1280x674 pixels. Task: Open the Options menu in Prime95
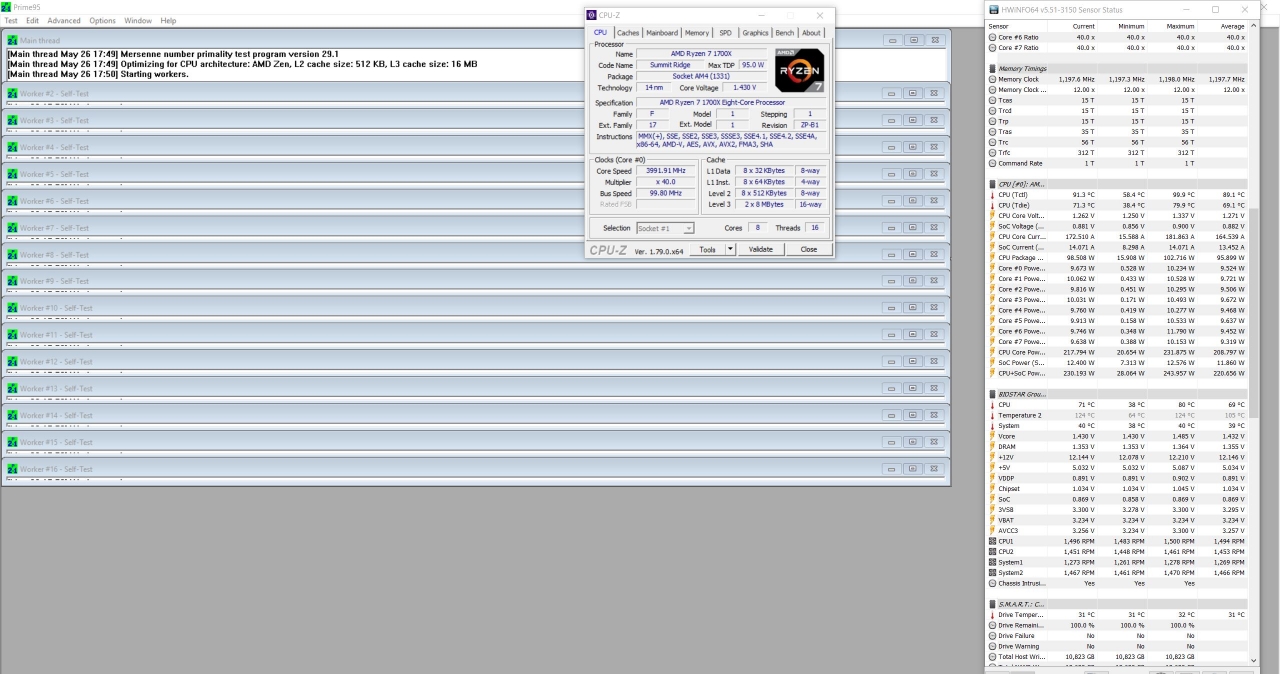102,20
